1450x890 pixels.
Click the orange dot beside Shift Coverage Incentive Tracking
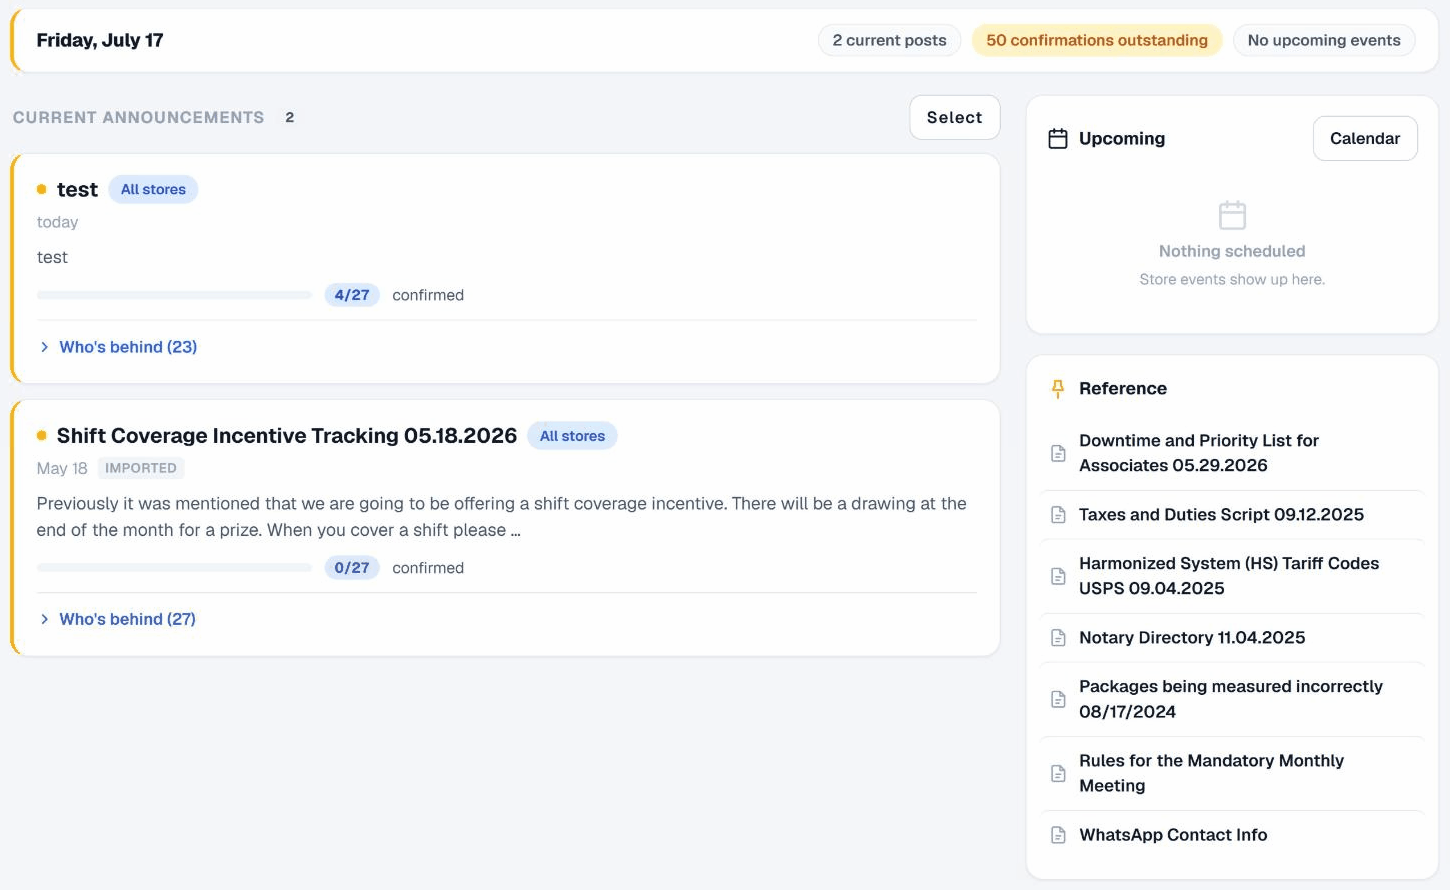[x=41, y=435]
